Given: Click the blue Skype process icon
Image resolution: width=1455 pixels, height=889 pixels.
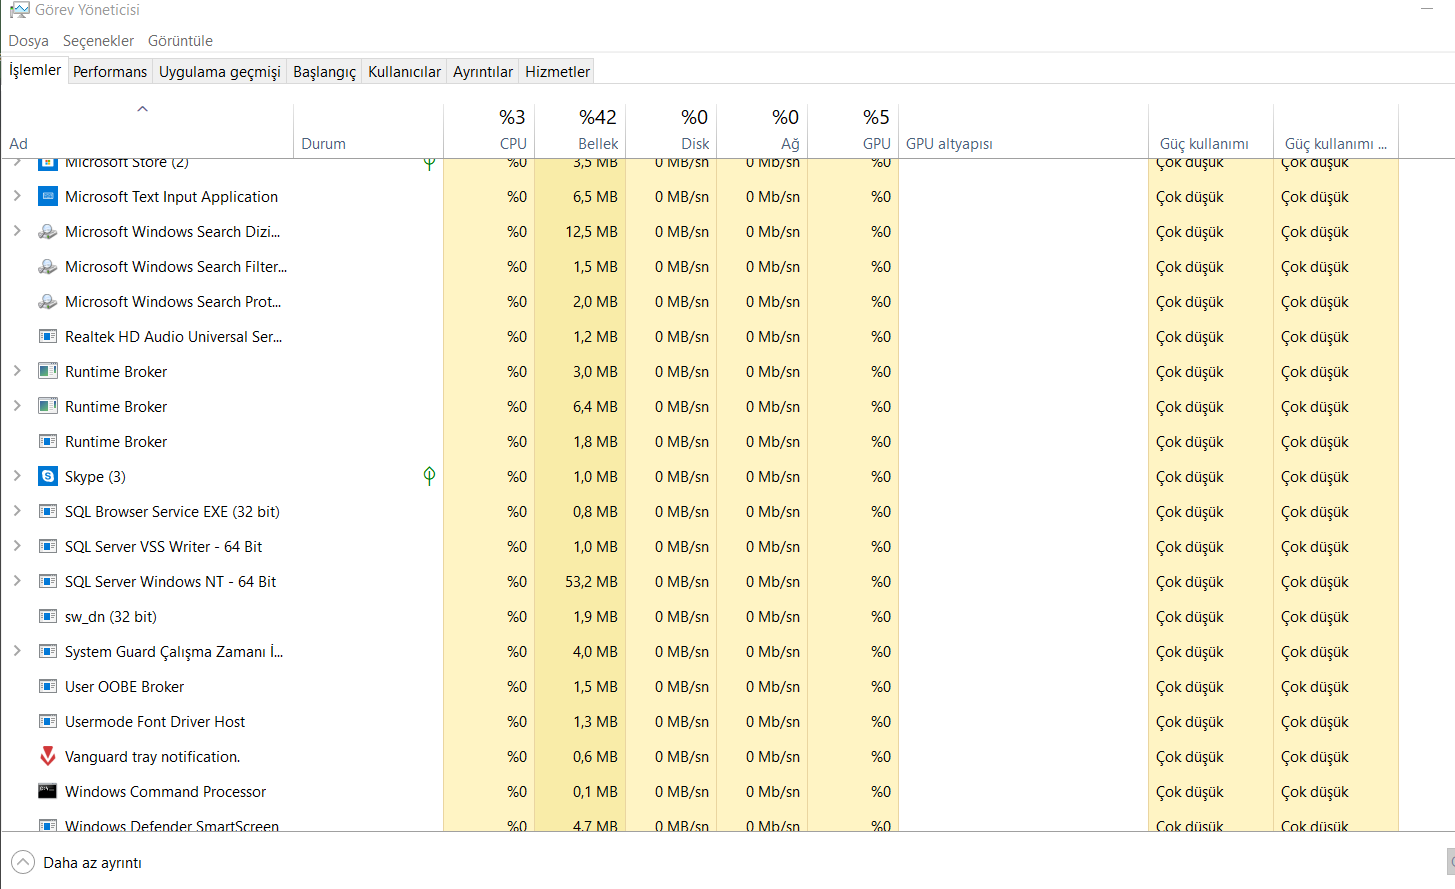Looking at the screenshot, I should click(x=47, y=477).
